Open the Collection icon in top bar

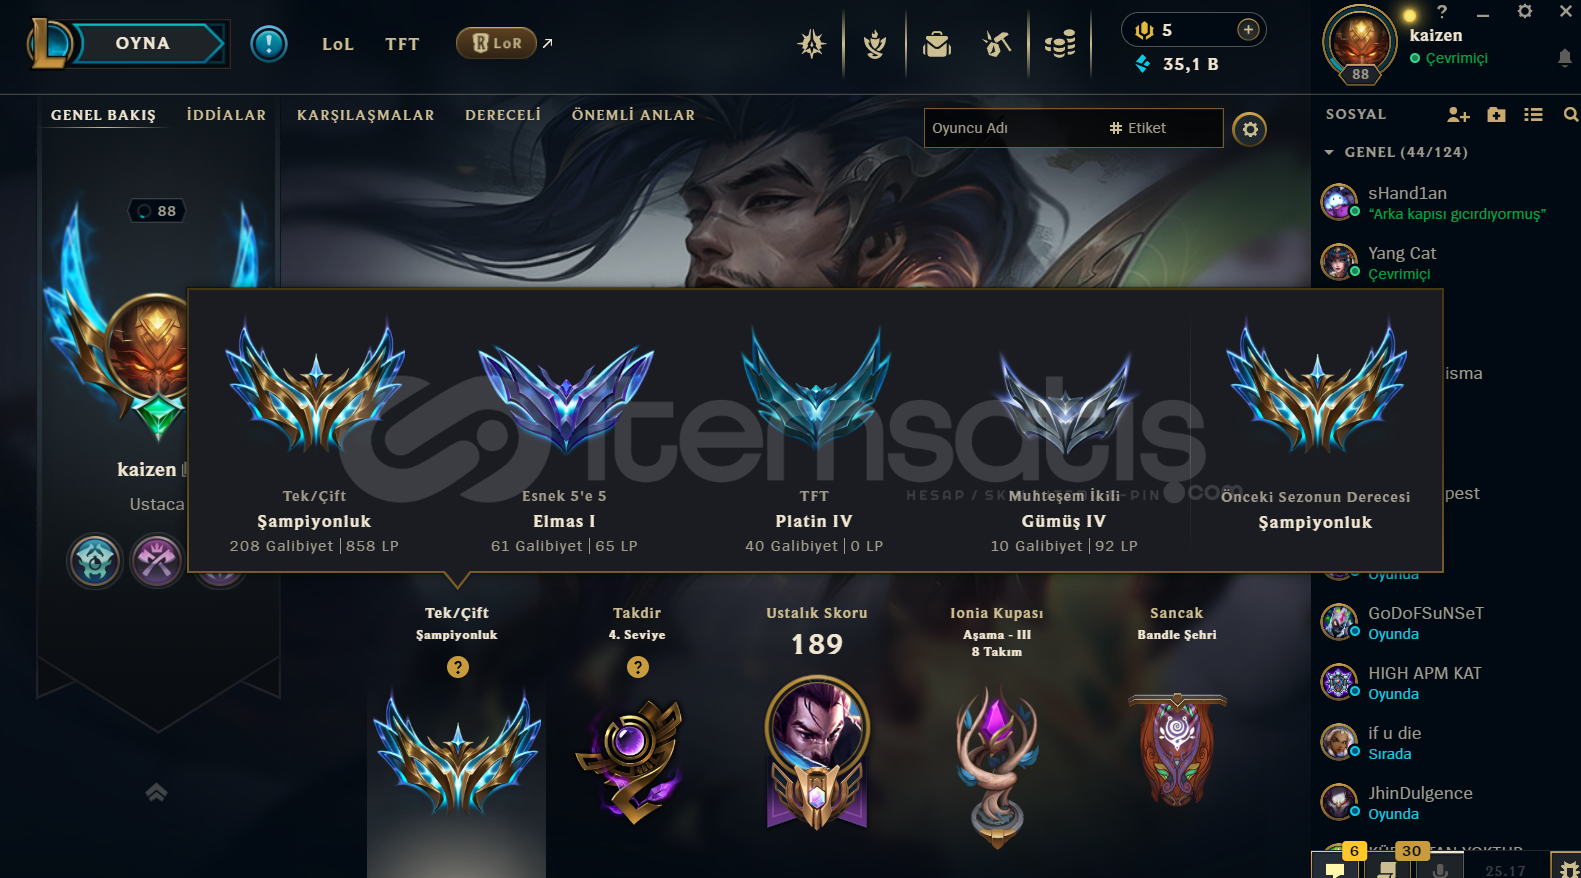point(875,44)
